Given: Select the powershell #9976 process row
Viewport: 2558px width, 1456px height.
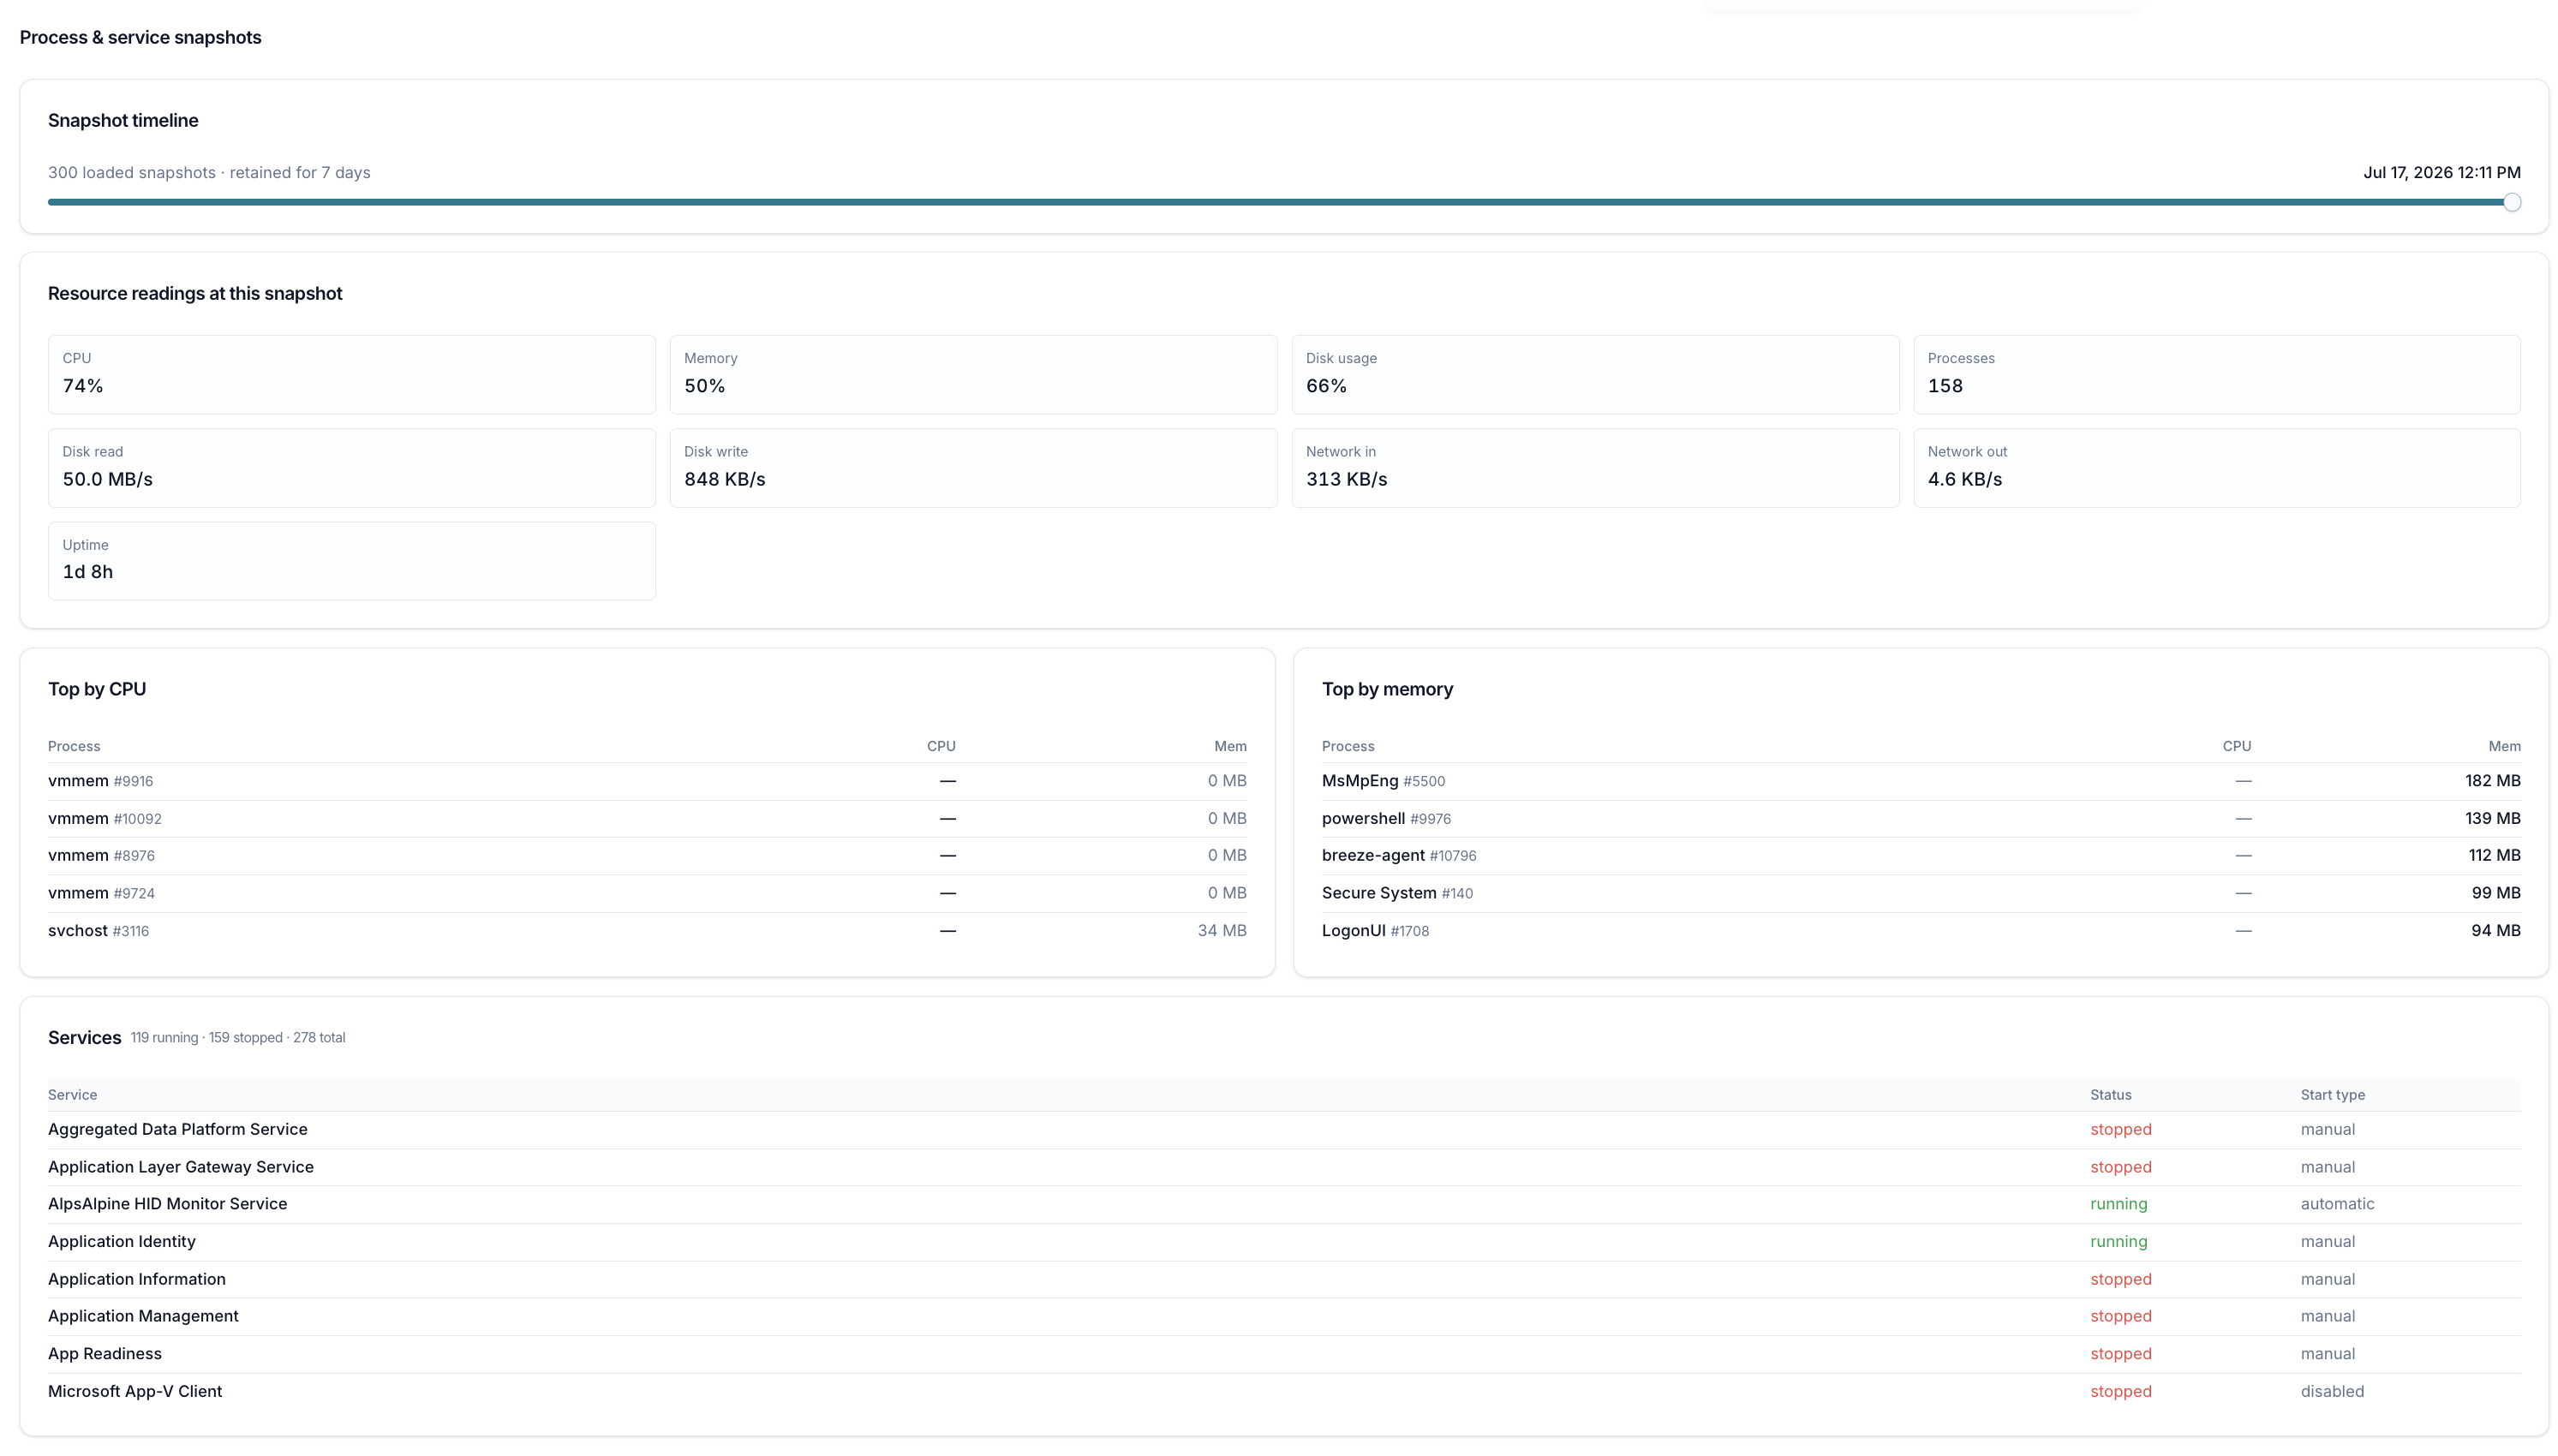Looking at the screenshot, I should point(1921,819).
